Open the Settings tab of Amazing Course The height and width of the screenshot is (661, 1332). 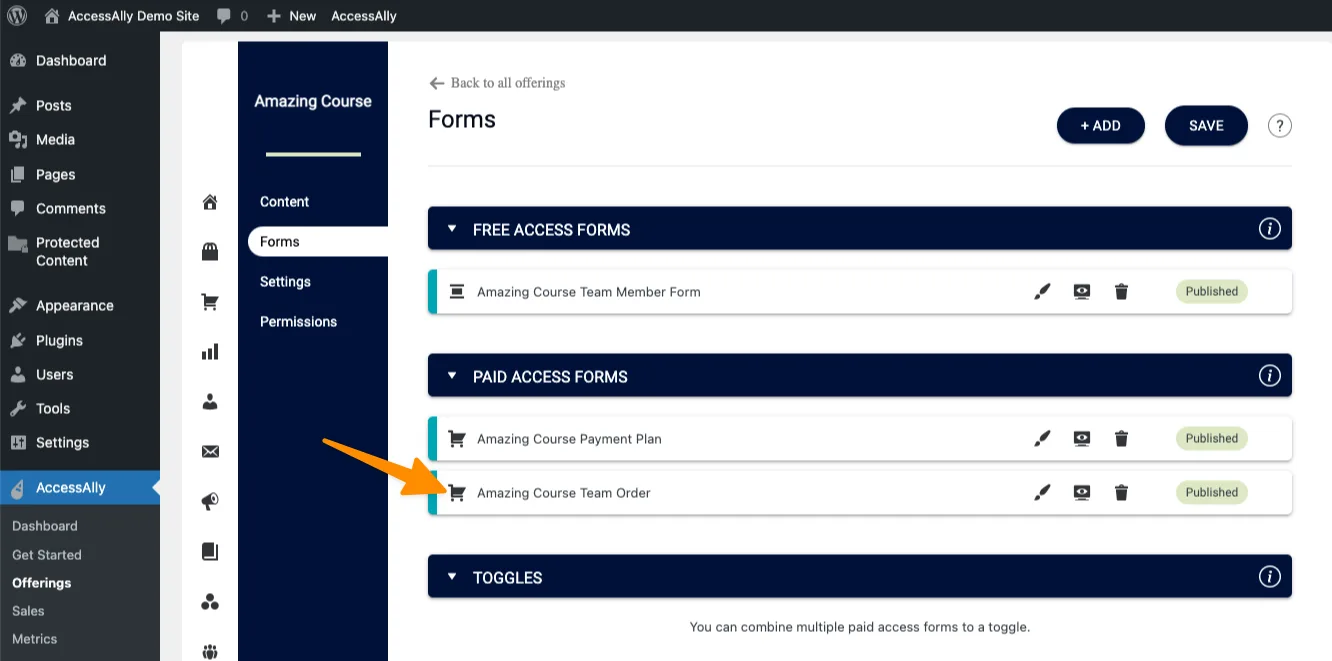[x=285, y=282]
